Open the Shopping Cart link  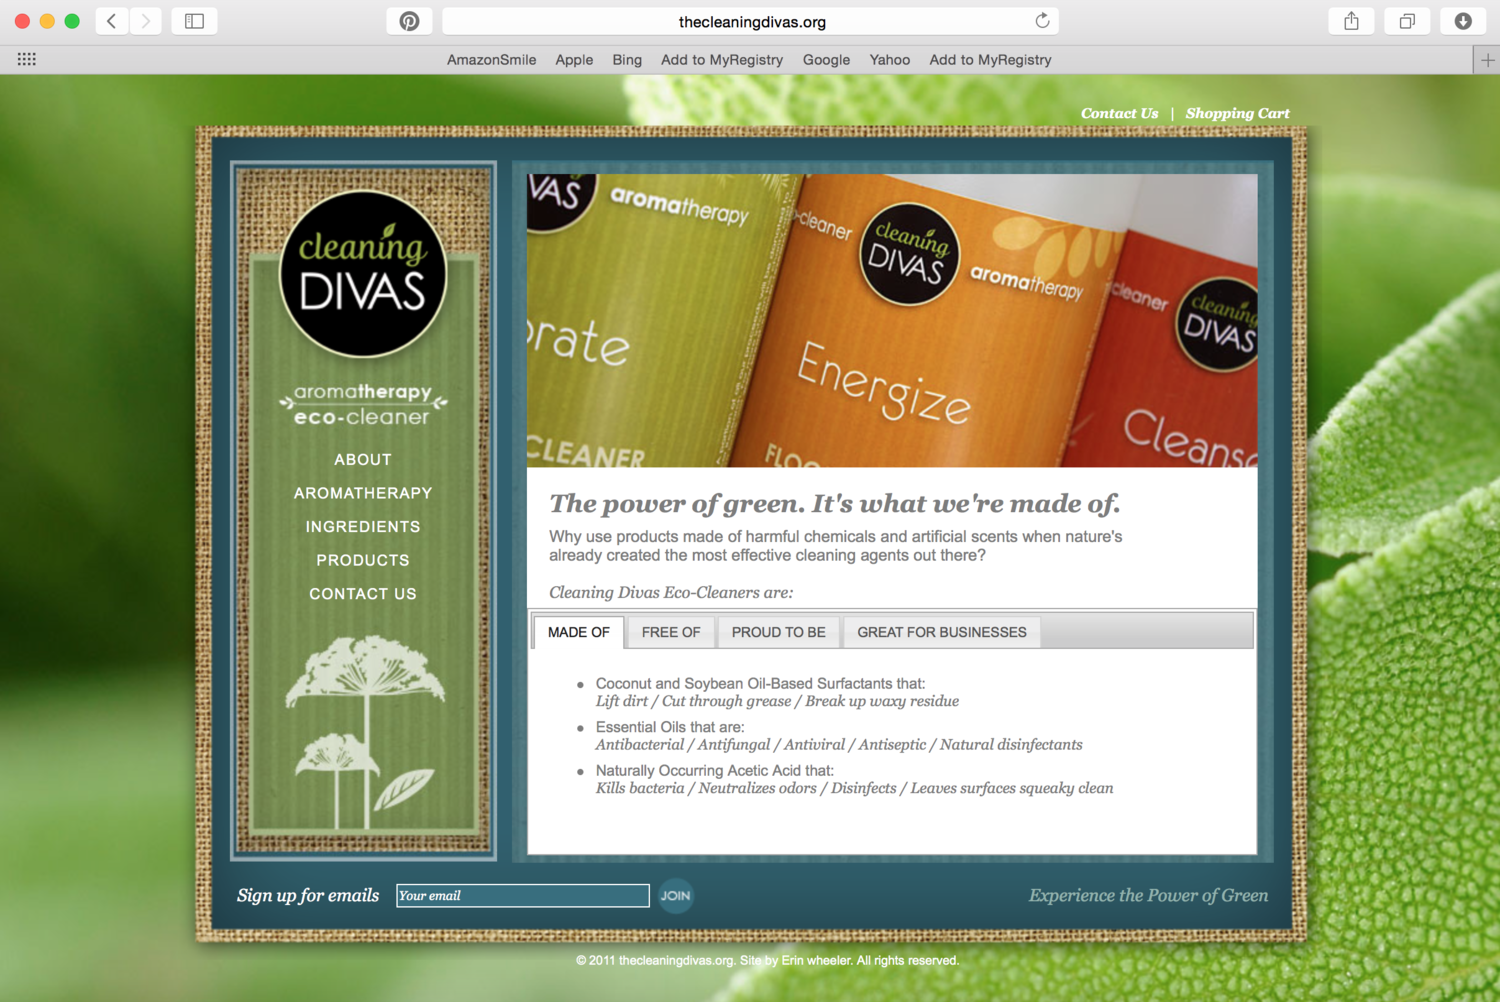pos(1237,113)
